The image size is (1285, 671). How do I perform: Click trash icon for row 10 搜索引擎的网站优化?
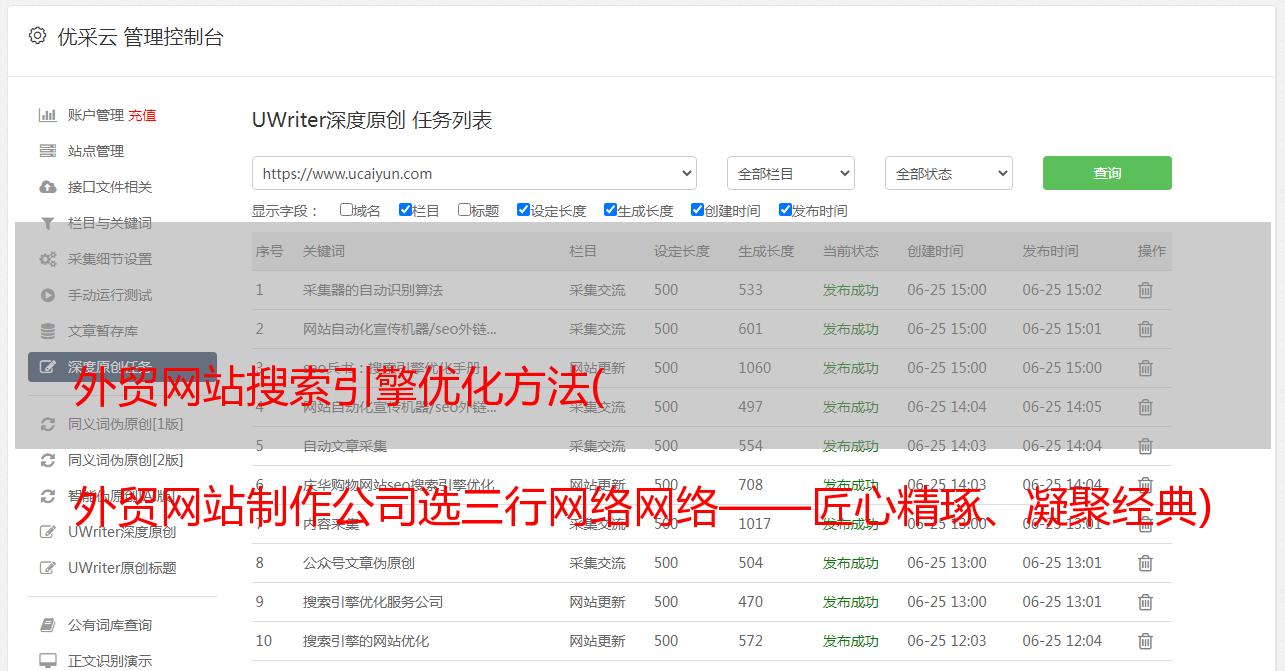[x=1146, y=641]
